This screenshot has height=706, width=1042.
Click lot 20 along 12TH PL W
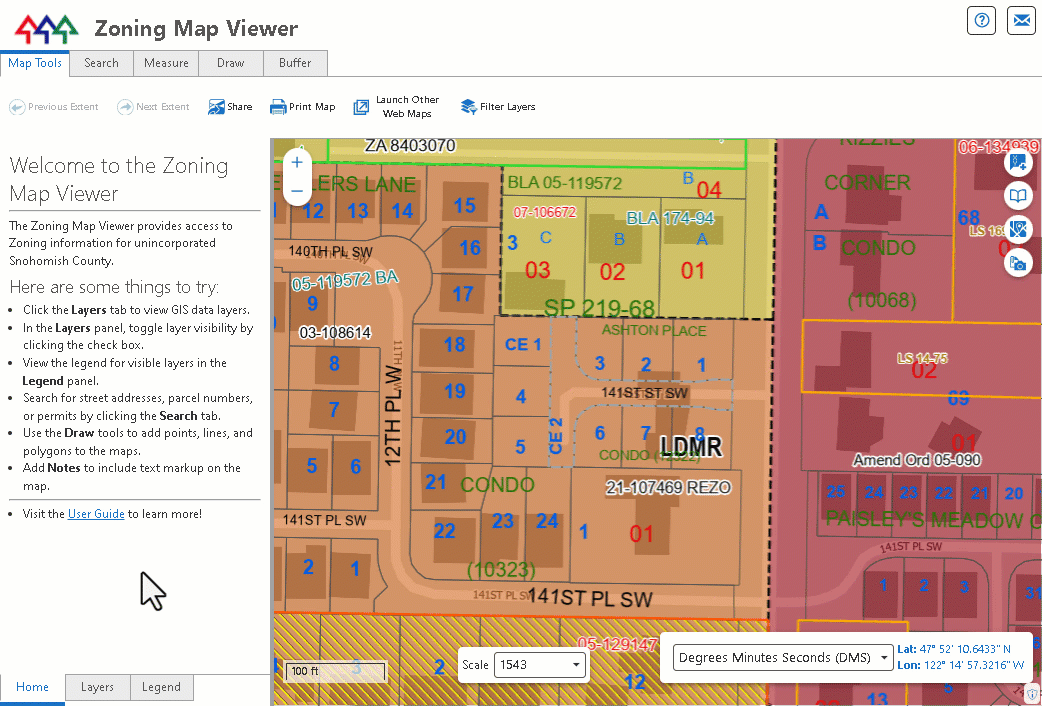click(455, 437)
